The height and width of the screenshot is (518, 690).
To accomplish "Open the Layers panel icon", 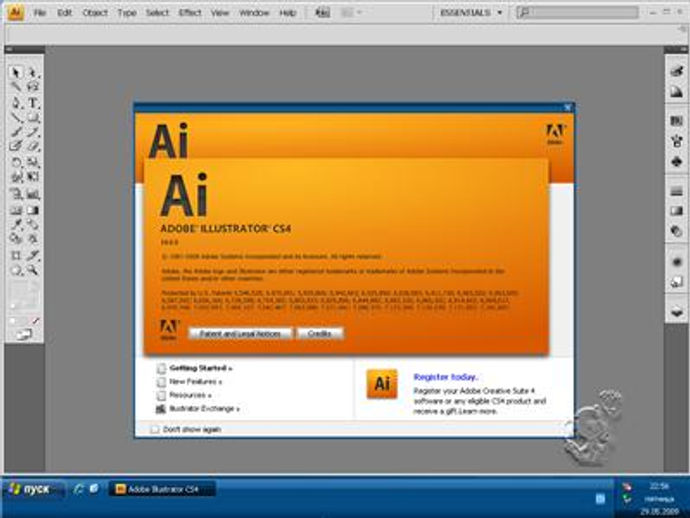I will 676,312.
